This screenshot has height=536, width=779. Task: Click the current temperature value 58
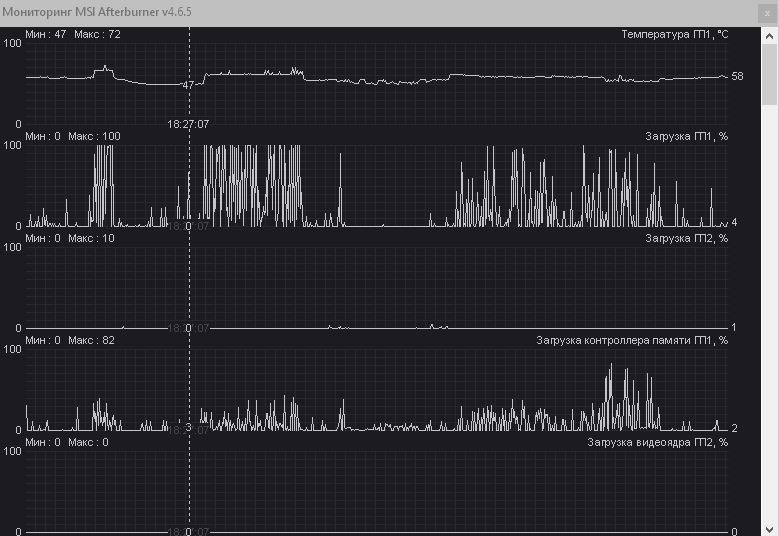[737, 76]
